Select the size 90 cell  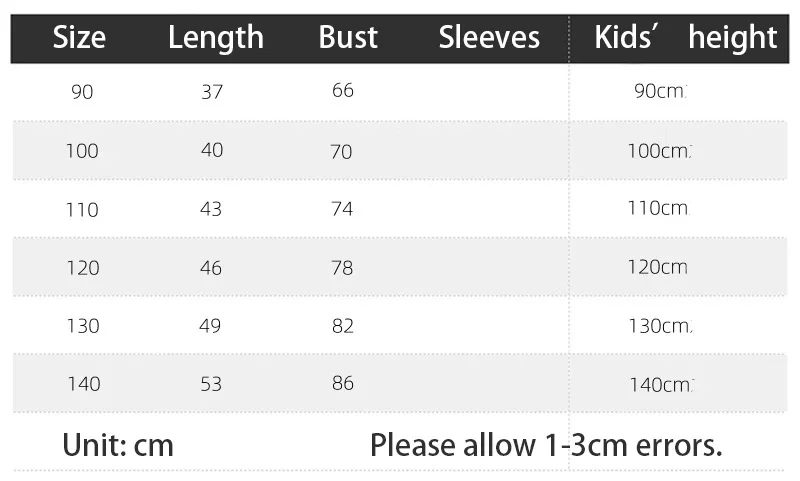pos(82,92)
